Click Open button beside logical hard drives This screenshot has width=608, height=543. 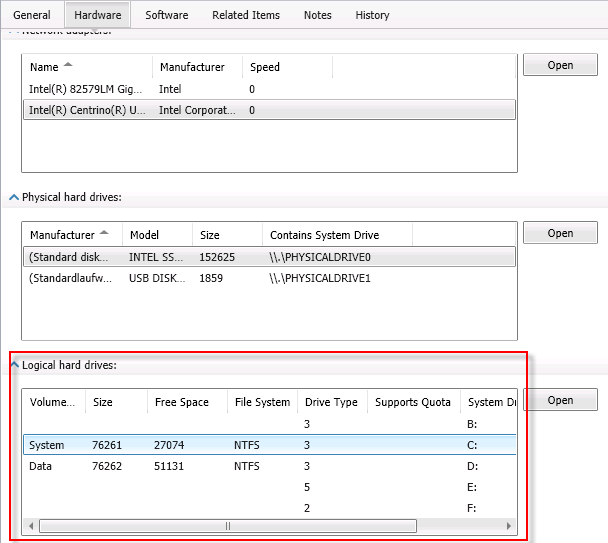point(560,400)
